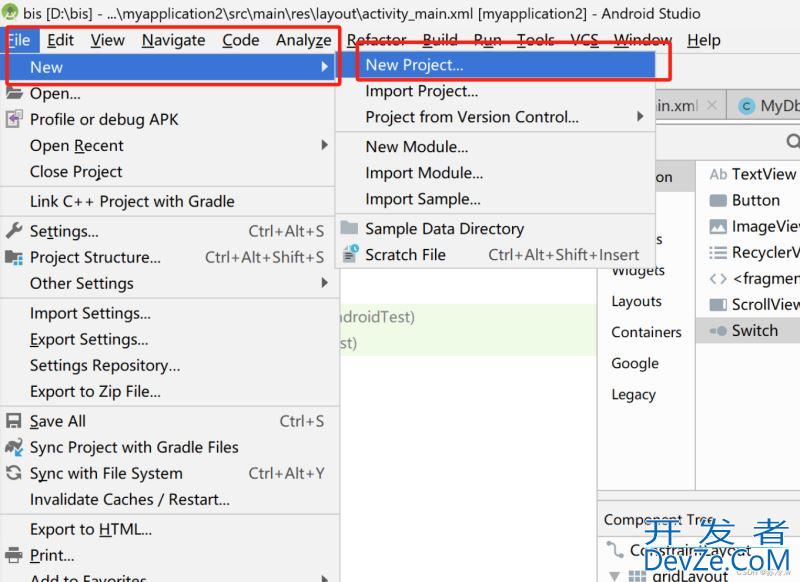
Task: Open the Code menu
Action: coord(241,40)
